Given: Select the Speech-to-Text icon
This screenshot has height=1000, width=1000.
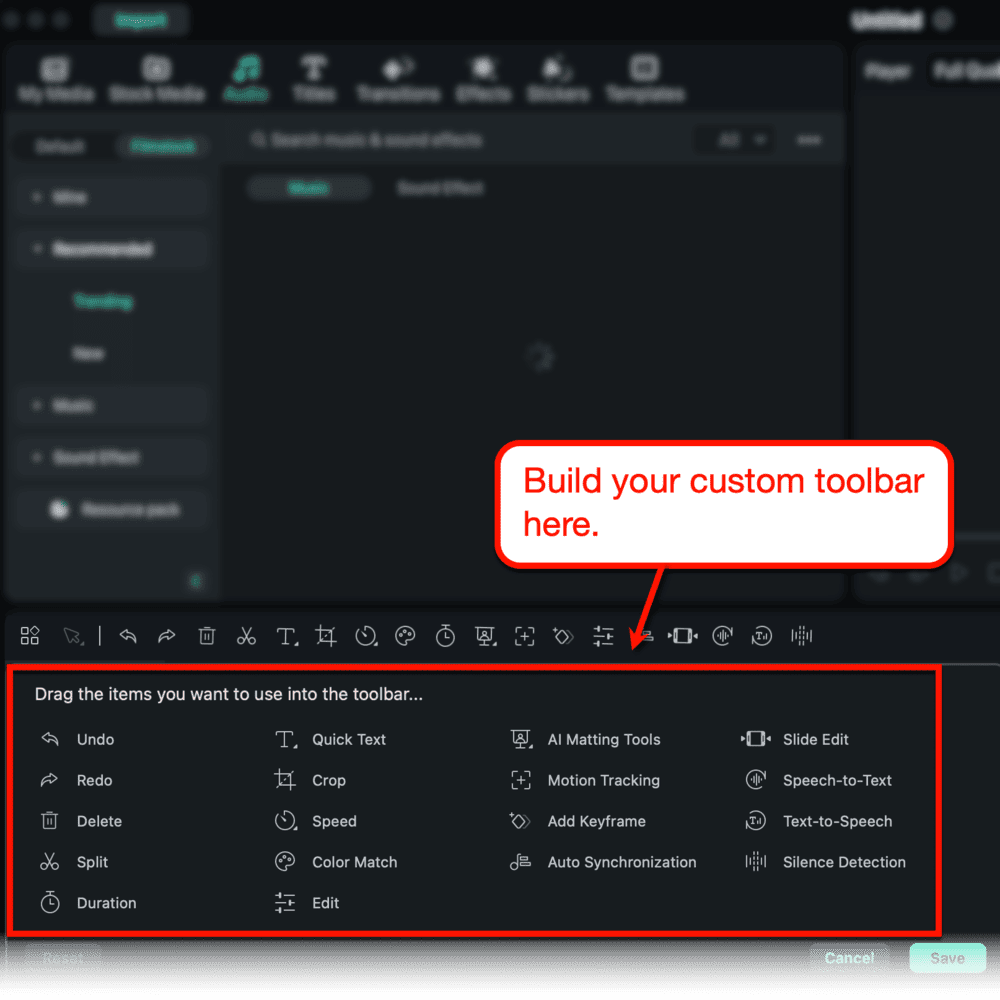Looking at the screenshot, I should (757, 780).
